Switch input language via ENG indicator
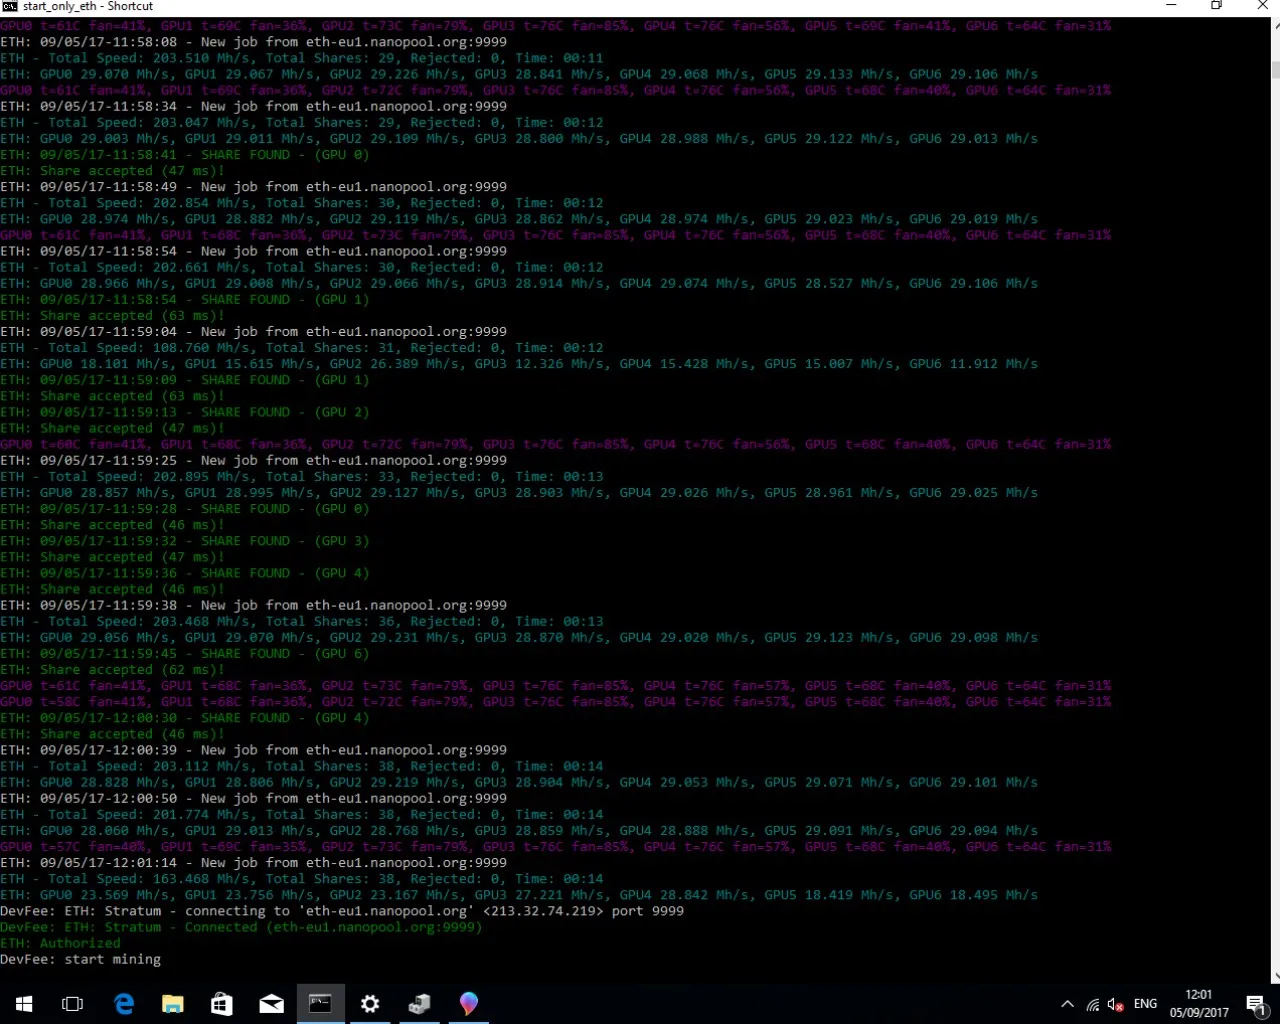Viewport: 1280px width, 1024px height. [x=1146, y=1004]
